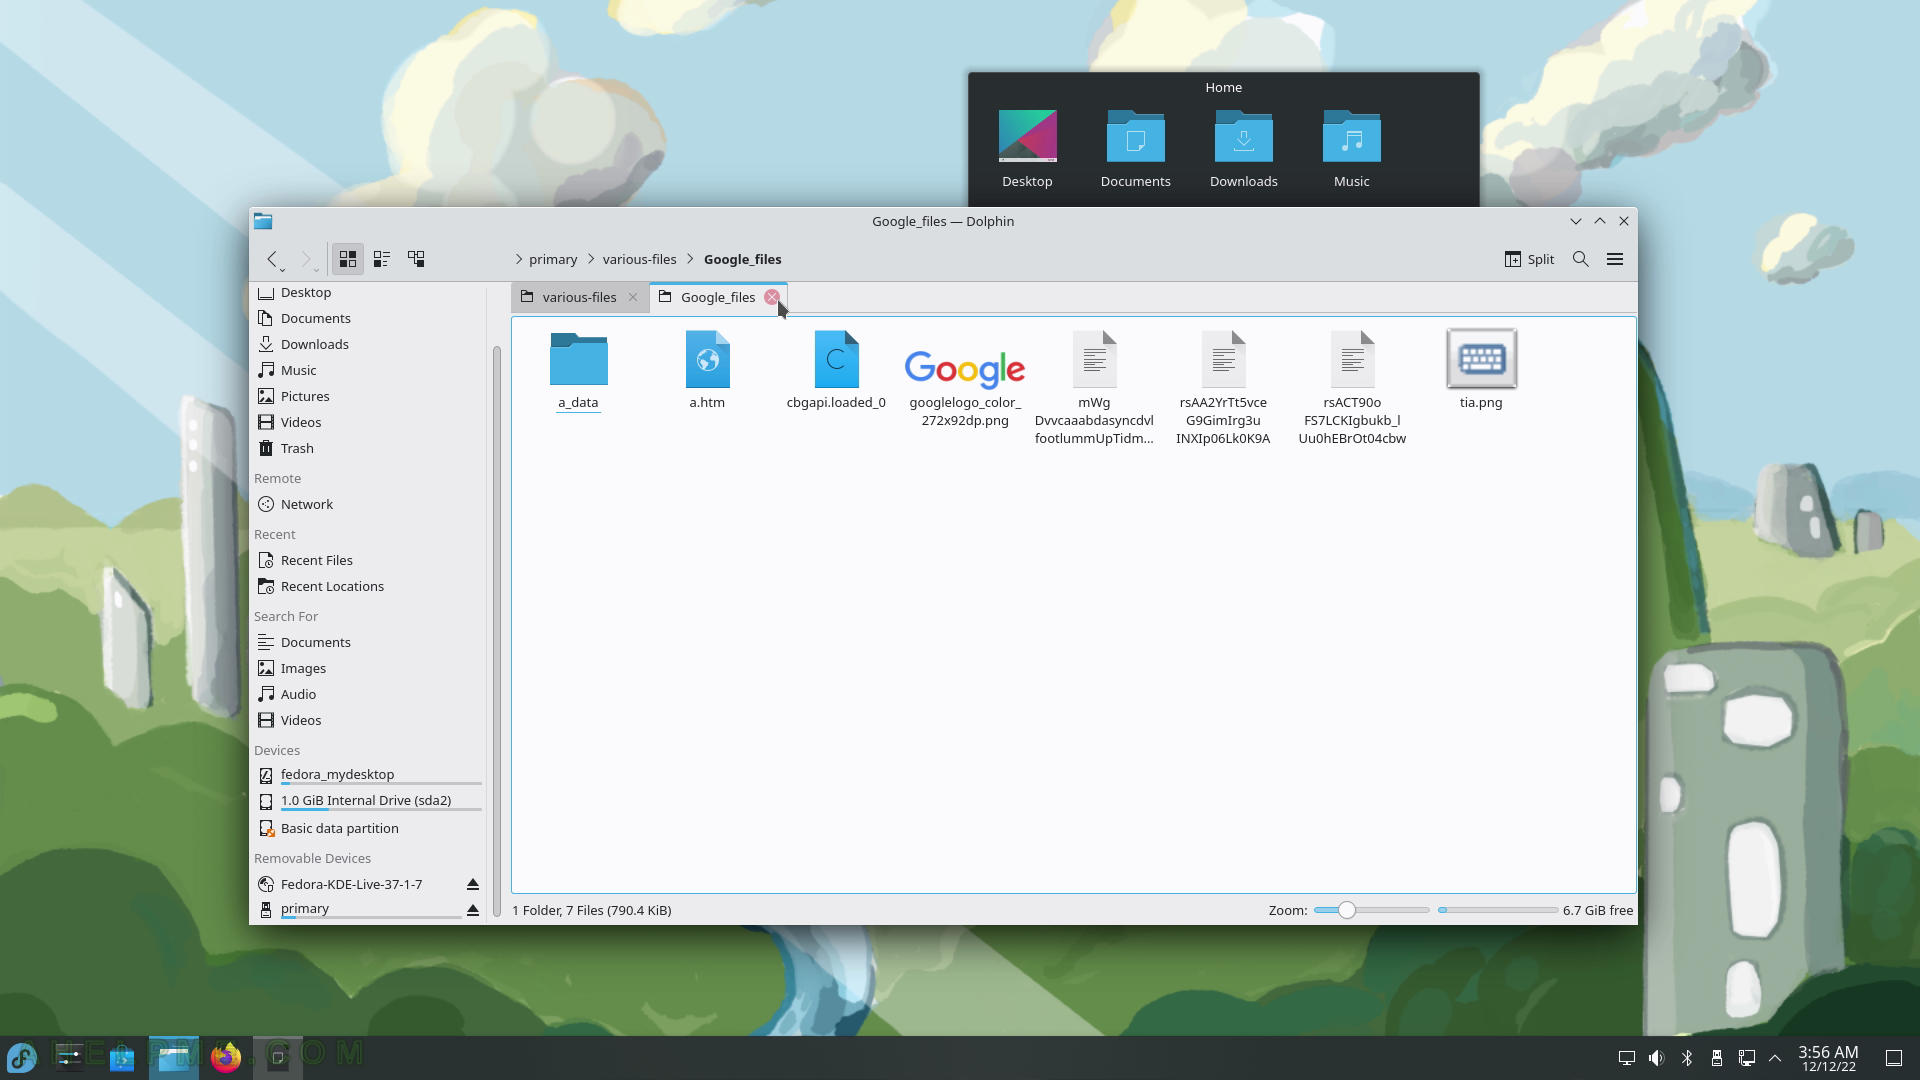Eject the primary removable device

[x=473, y=910]
